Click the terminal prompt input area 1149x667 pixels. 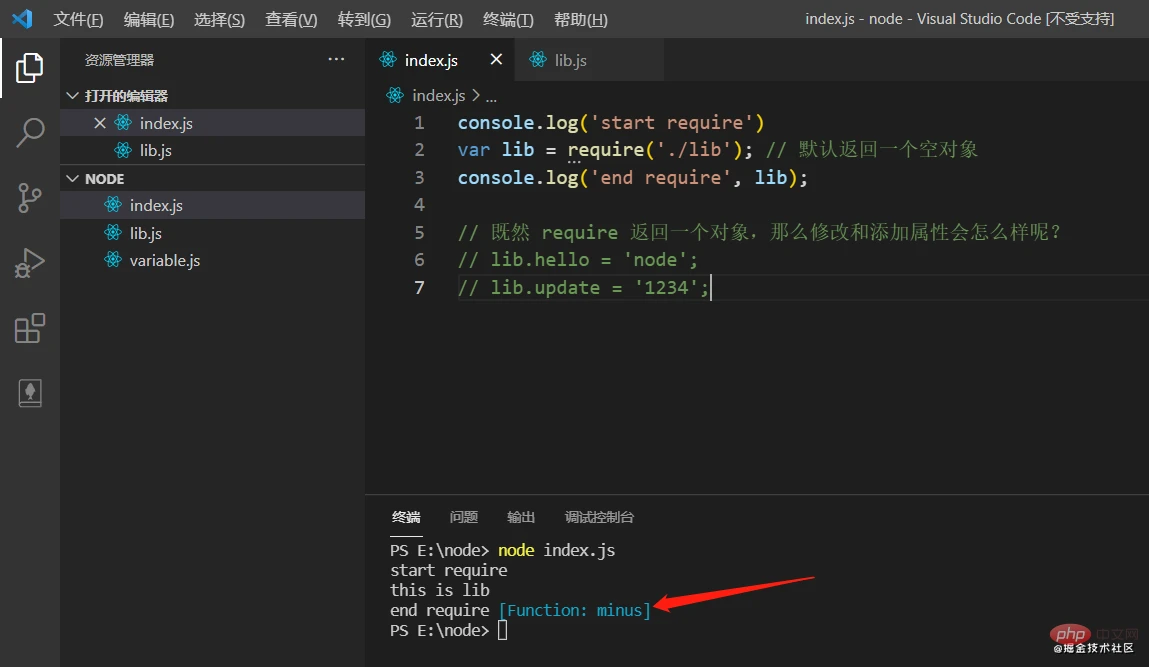(x=503, y=630)
